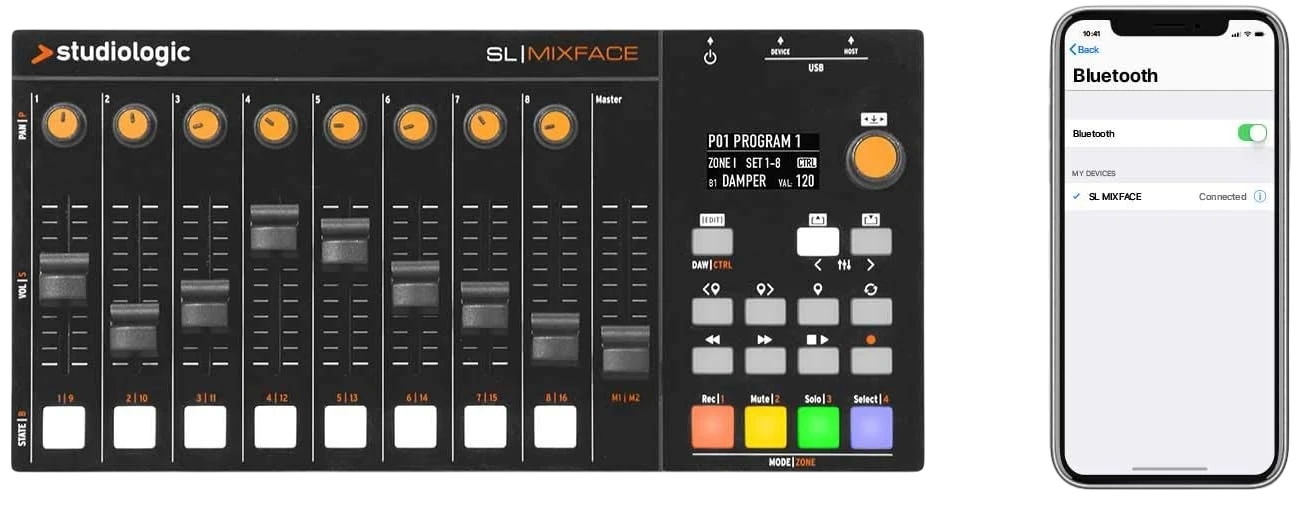Viewport: 1302px width, 509px height.
Task: Tap the SL MIXFACE device row on the phone
Action: click(x=1169, y=196)
